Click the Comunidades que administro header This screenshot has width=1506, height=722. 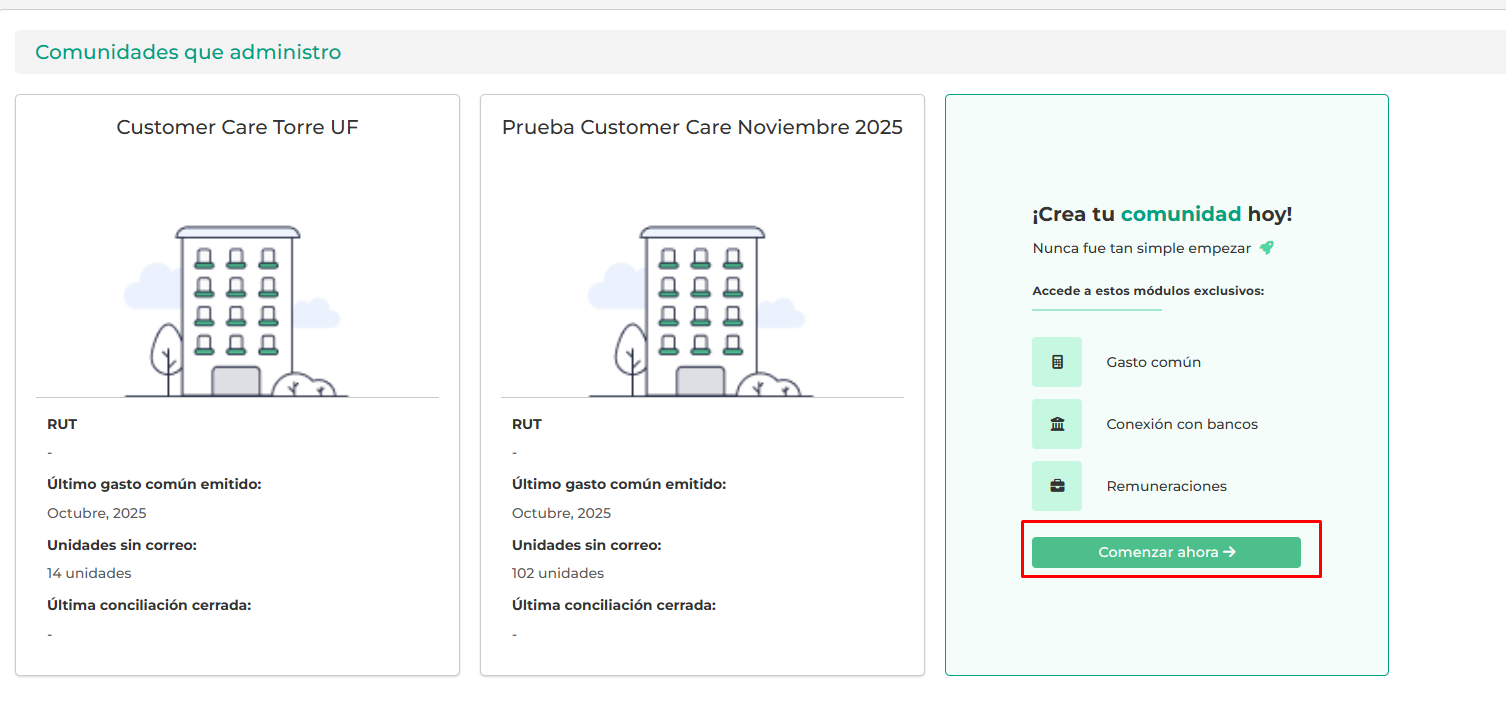pyautogui.click(x=188, y=52)
